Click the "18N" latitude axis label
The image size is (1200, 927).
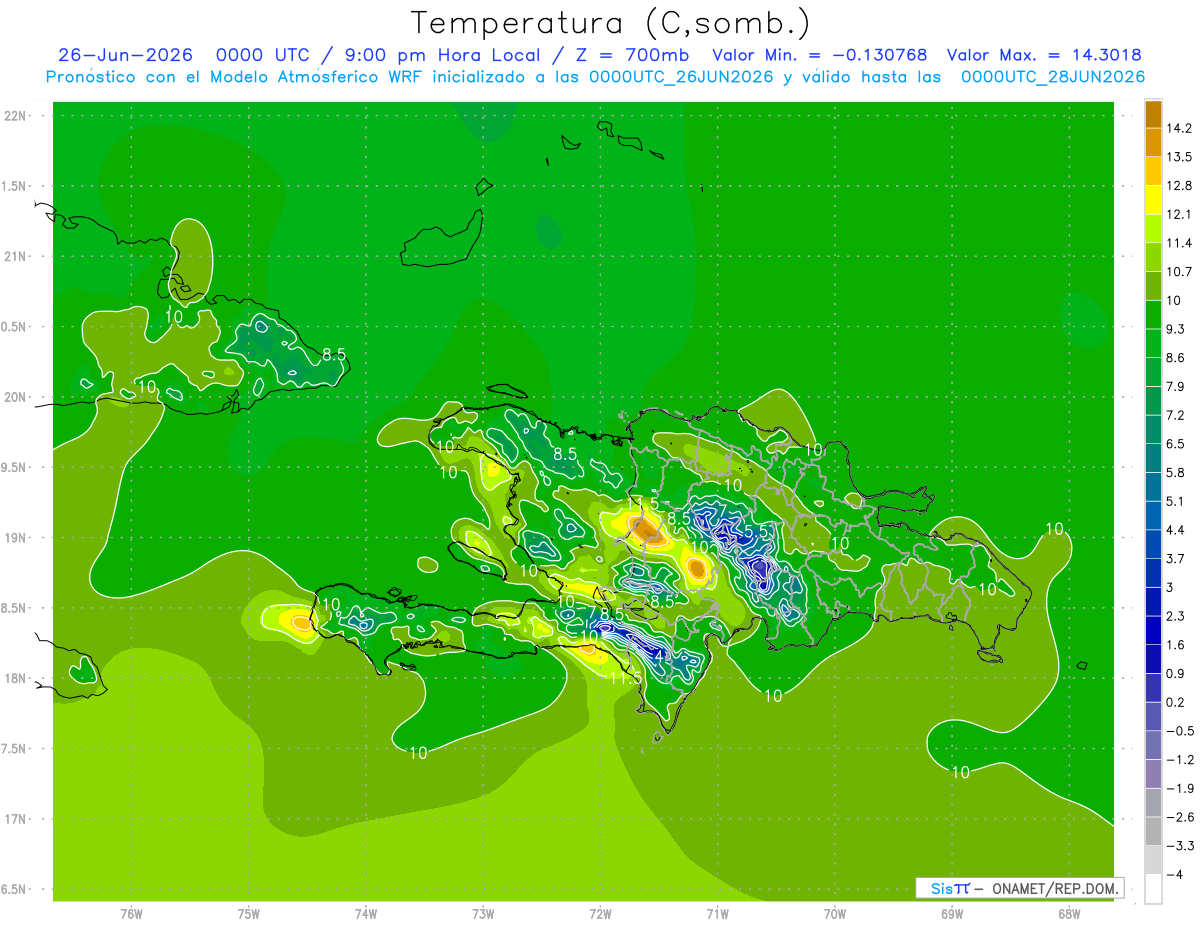coord(16,678)
